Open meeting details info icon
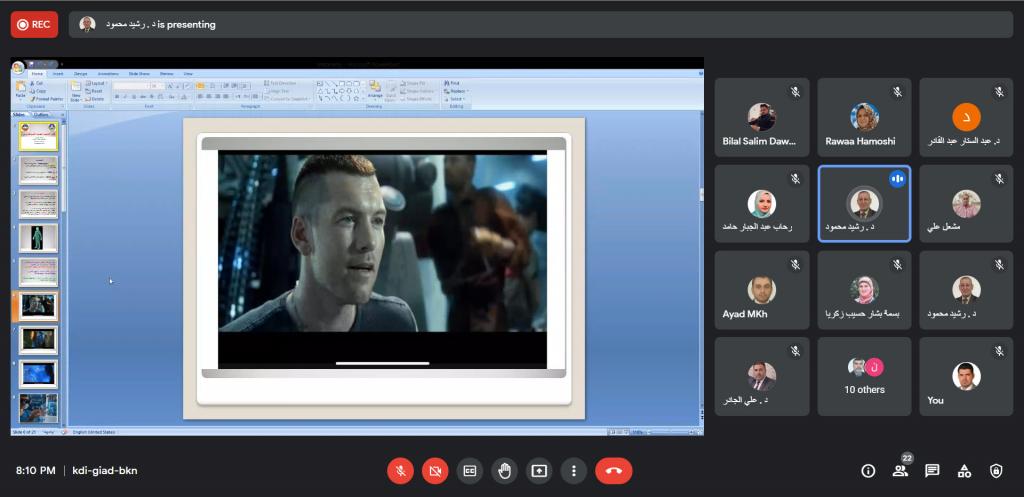1024x497 pixels. tap(868, 471)
